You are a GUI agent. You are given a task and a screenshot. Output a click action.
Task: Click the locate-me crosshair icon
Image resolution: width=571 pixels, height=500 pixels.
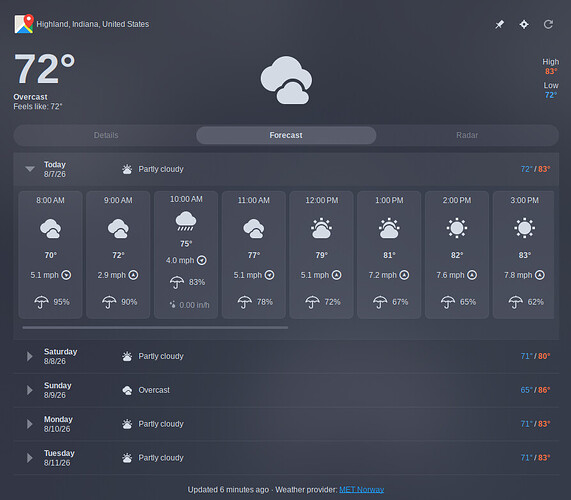tap(524, 24)
